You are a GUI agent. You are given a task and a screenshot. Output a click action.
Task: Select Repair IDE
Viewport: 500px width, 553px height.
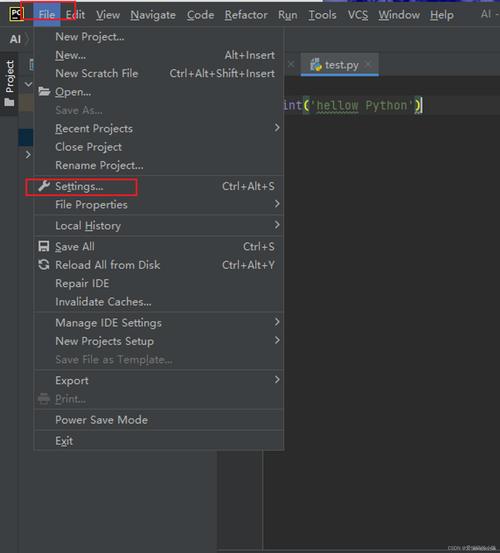(158, 283)
